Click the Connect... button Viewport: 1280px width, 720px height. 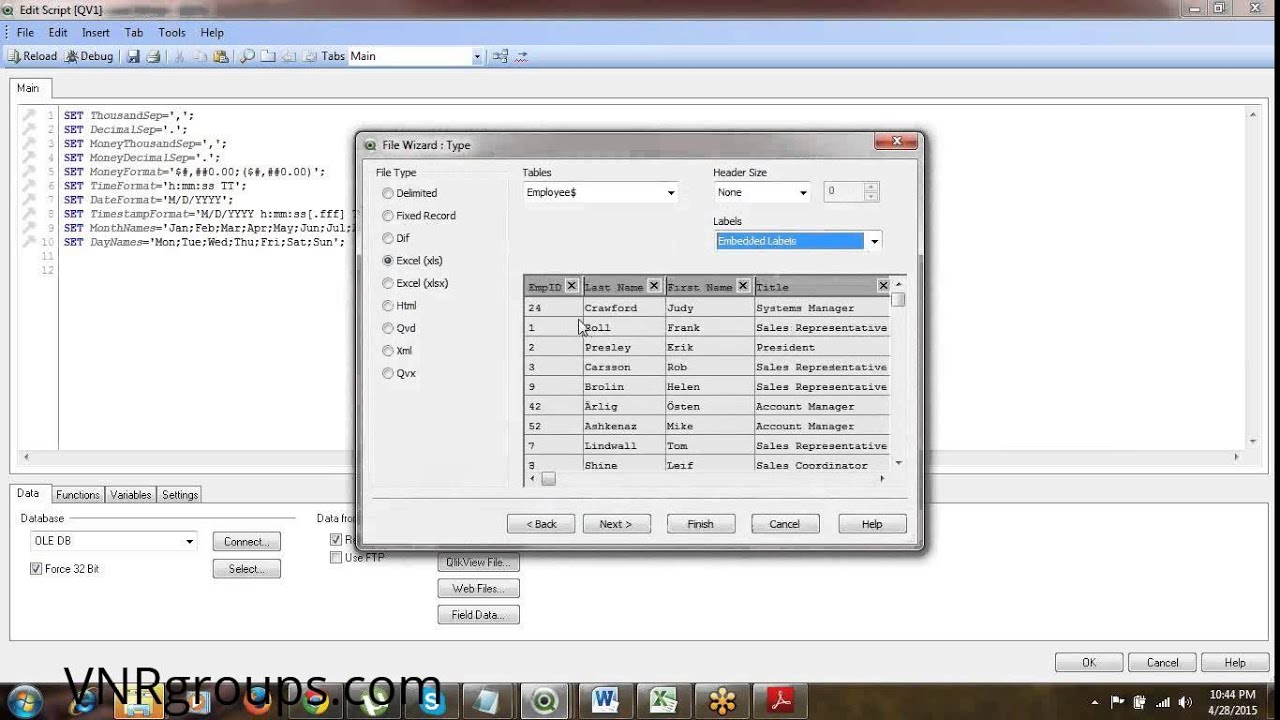pyautogui.click(x=246, y=542)
